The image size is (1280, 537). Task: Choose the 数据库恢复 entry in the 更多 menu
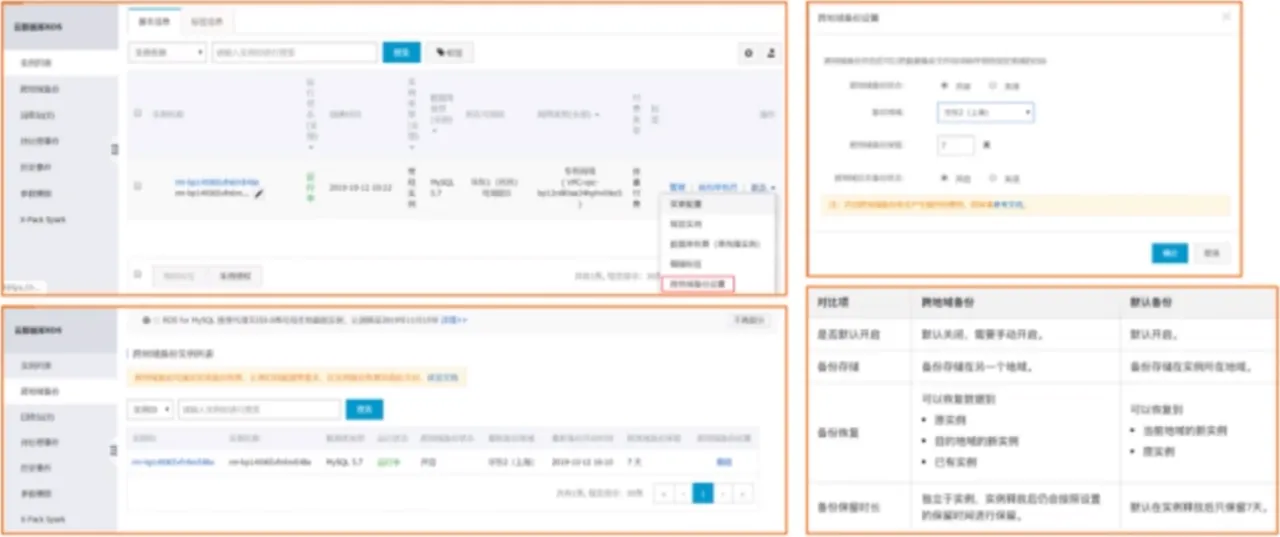[x=717, y=244]
